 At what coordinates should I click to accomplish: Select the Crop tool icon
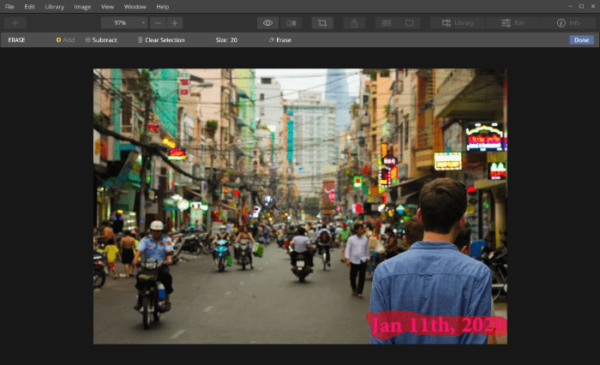(322, 23)
